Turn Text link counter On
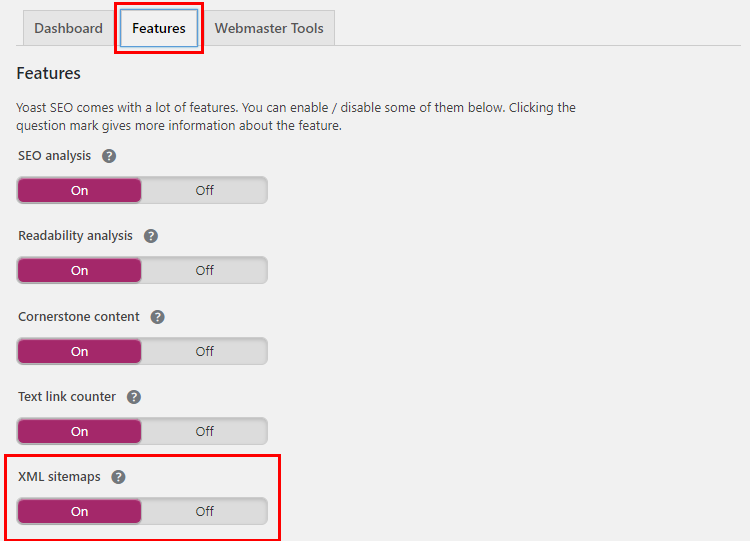 (x=80, y=431)
